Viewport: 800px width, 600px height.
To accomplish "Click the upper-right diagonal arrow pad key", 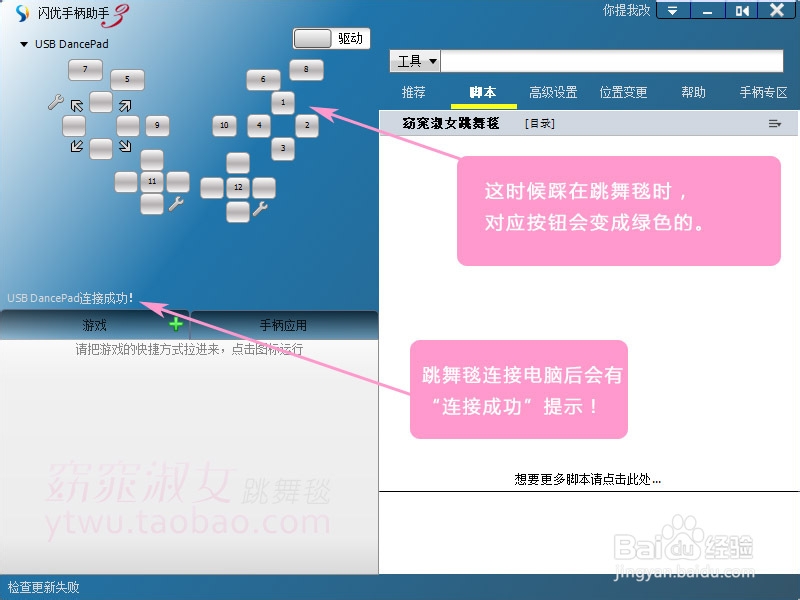I will pos(124,105).
